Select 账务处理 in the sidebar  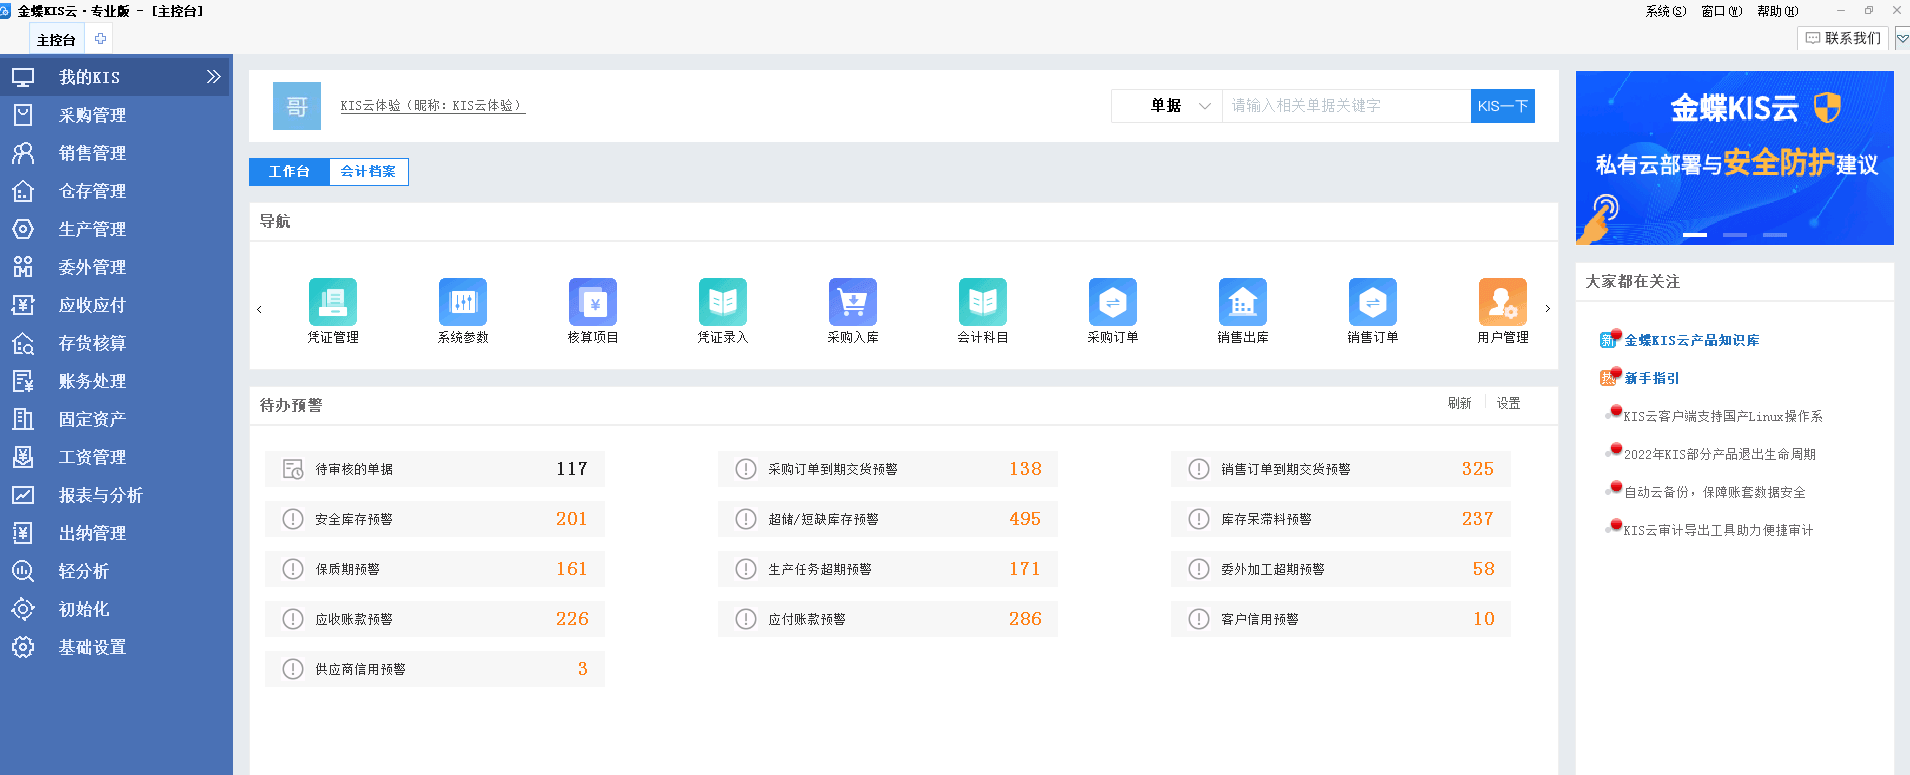tap(116, 381)
